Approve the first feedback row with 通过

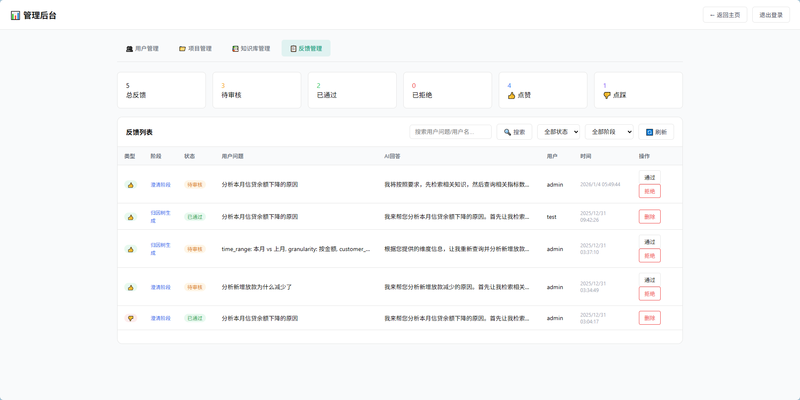(x=650, y=177)
